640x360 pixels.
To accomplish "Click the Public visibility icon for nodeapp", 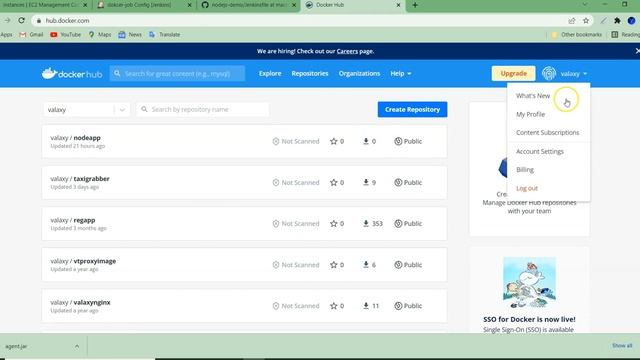I will (398, 141).
